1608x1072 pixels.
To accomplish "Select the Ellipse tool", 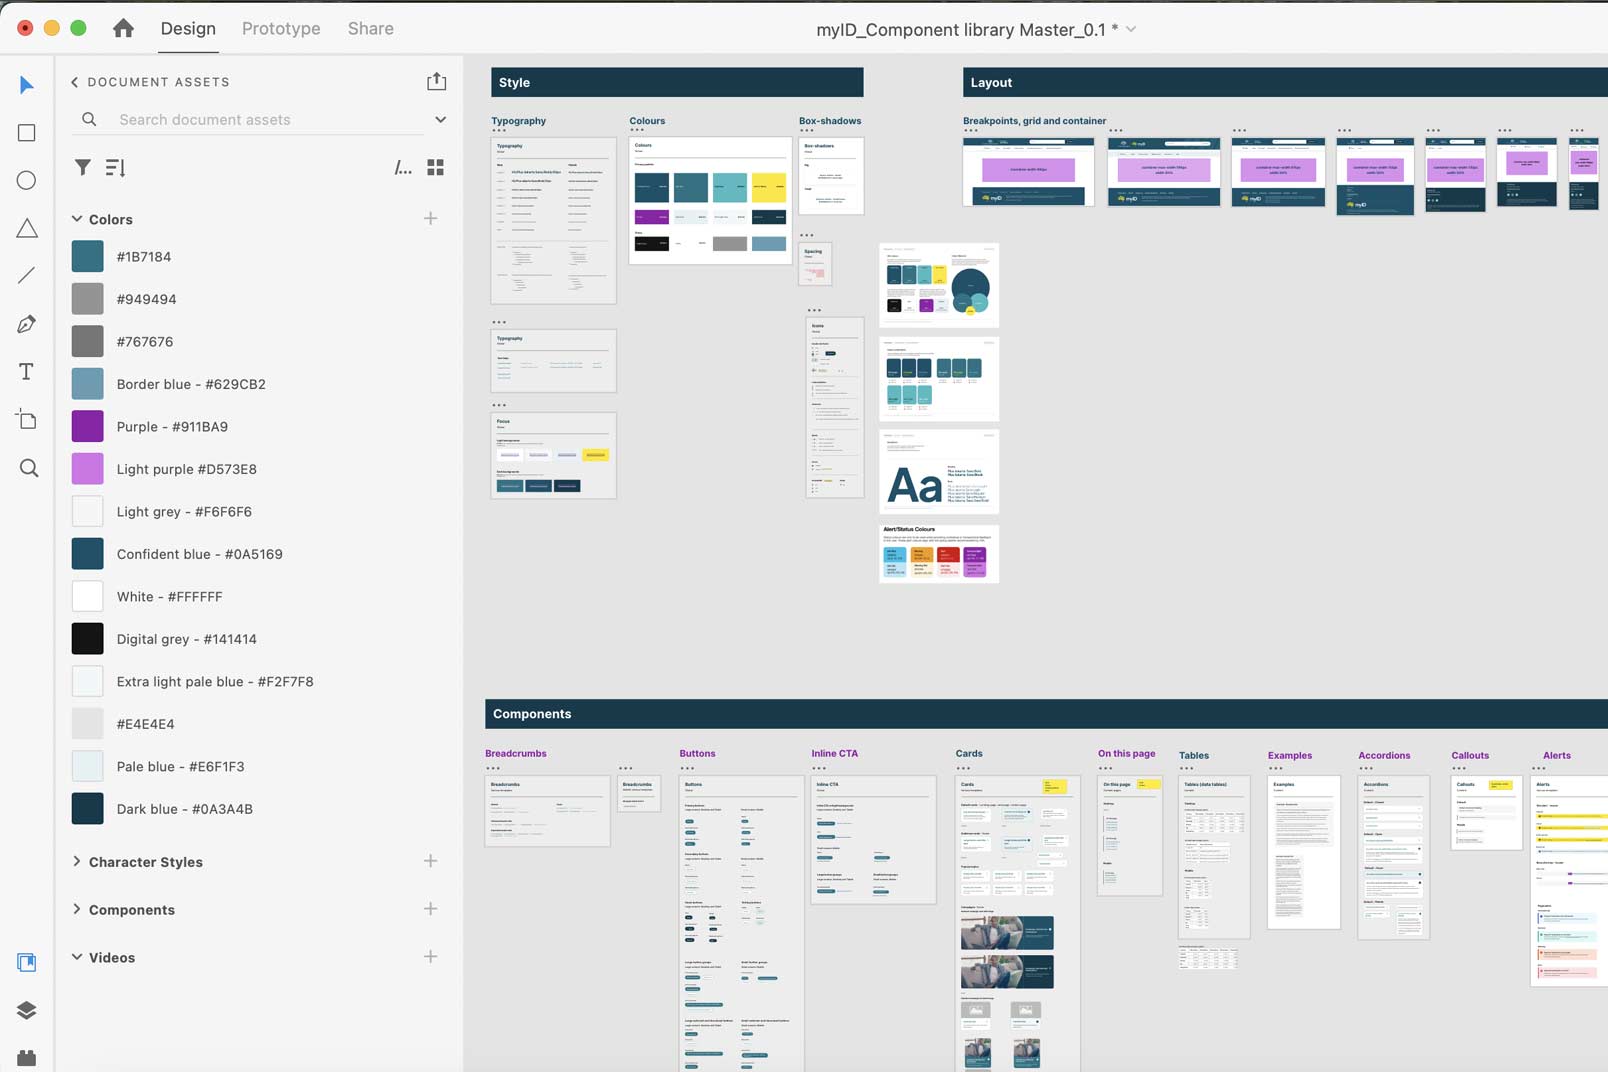I will coord(26,180).
